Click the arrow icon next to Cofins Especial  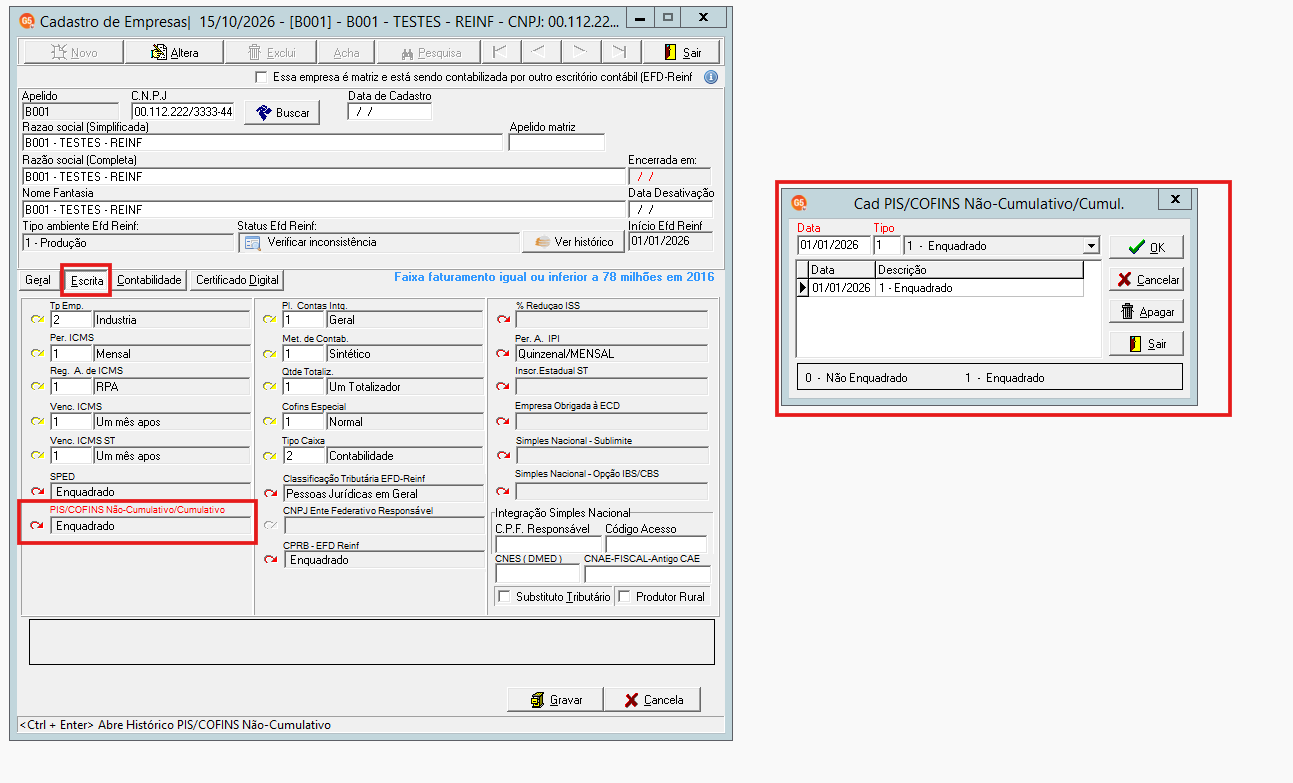point(270,422)
